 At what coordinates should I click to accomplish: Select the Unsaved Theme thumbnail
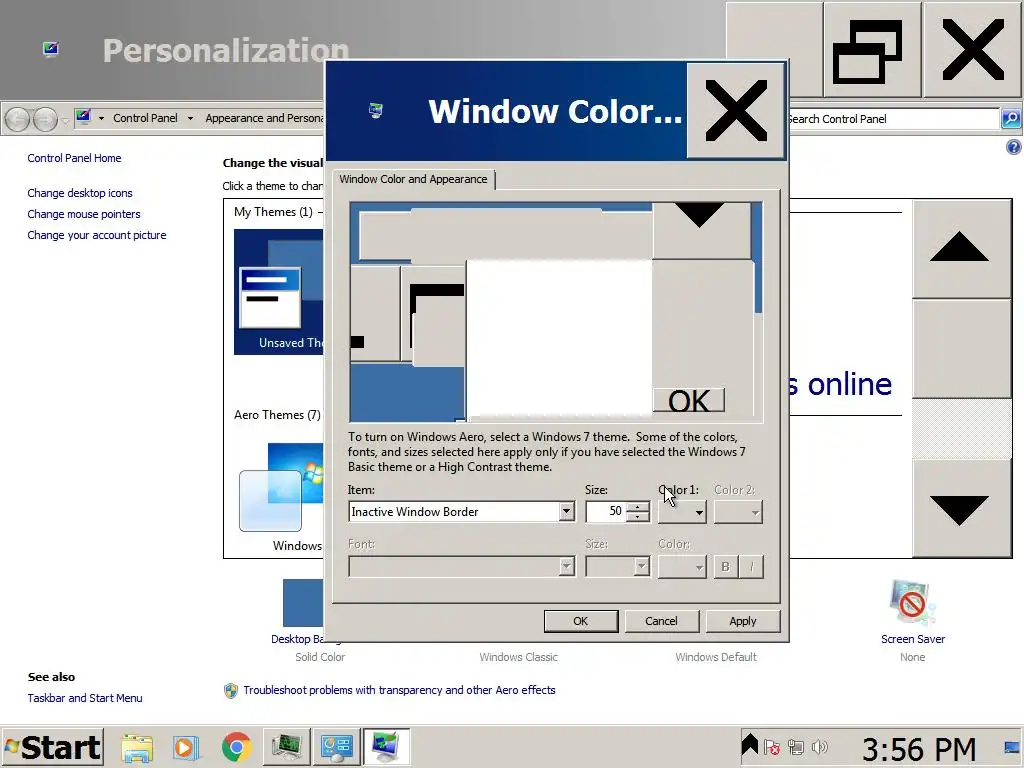tap(279, 292)
